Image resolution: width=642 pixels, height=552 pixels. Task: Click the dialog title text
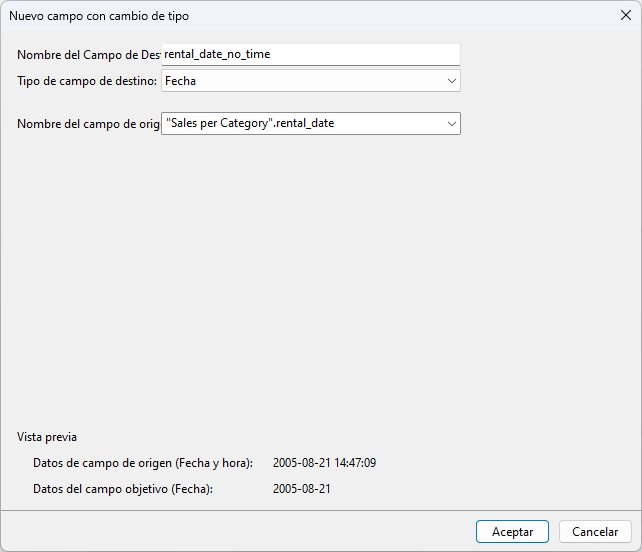[99, 16]
